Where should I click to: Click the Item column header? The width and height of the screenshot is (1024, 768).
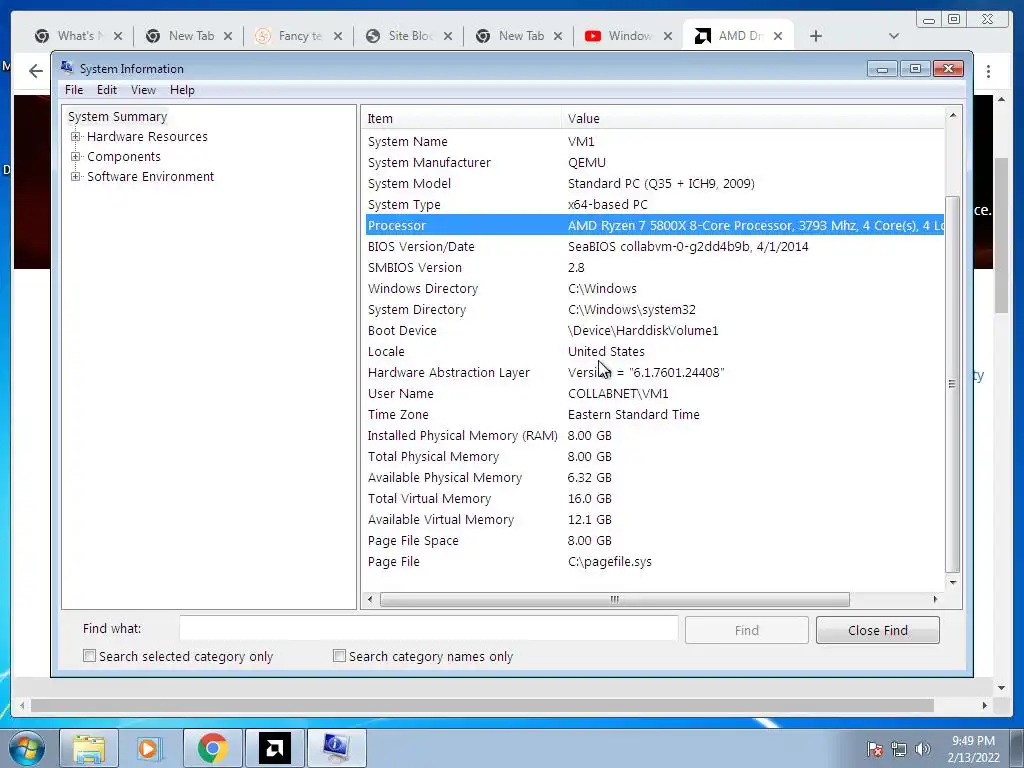point(461,118)
